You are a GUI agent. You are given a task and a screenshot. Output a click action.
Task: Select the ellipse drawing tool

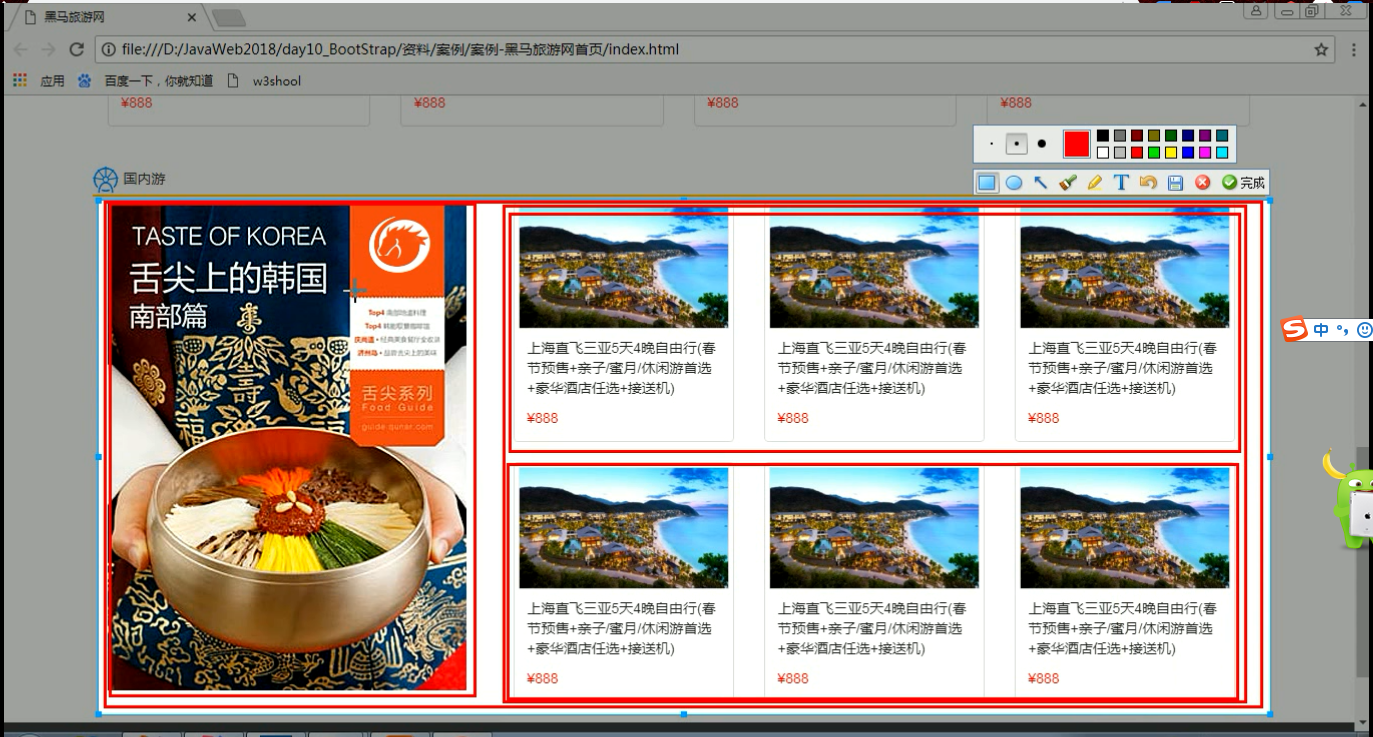click(1013, 183)
